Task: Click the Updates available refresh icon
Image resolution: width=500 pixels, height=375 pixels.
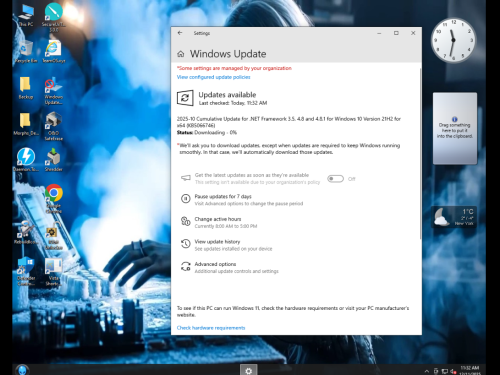Action: [x=185, y=98]
